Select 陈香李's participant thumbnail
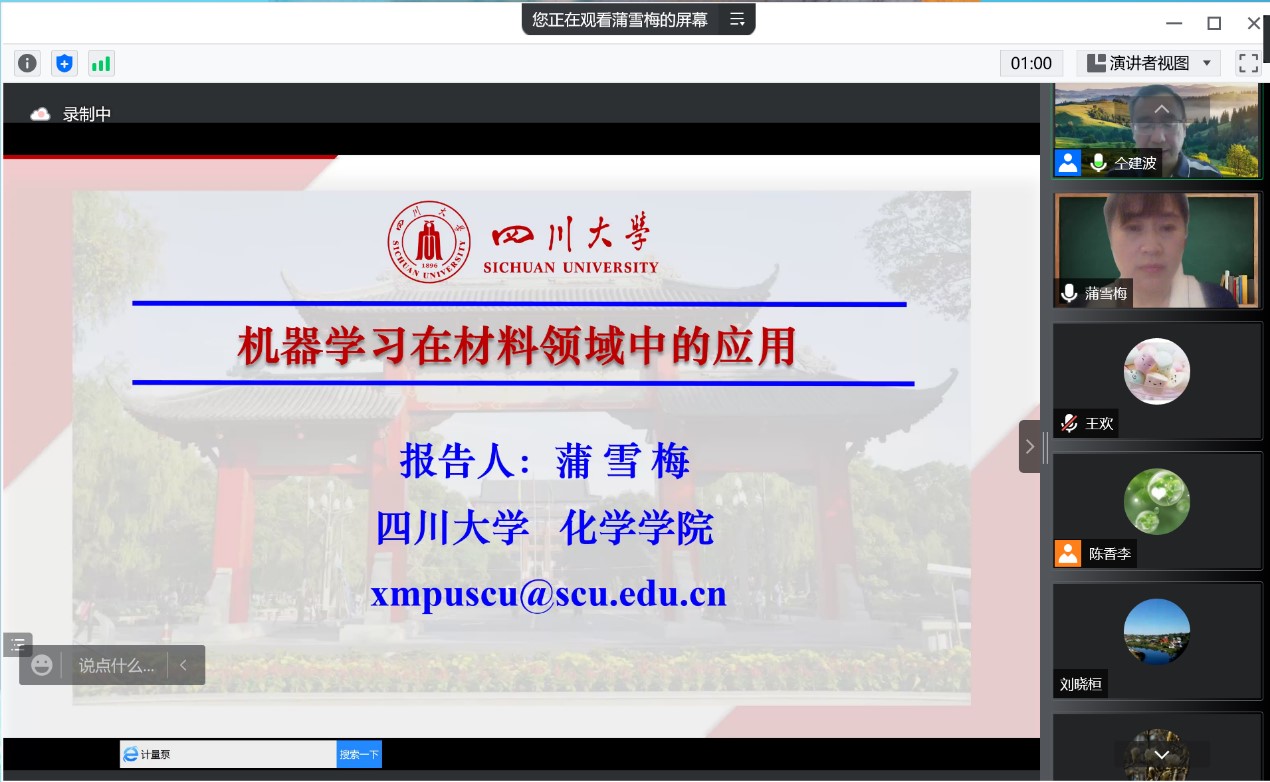 point(1157,511)
